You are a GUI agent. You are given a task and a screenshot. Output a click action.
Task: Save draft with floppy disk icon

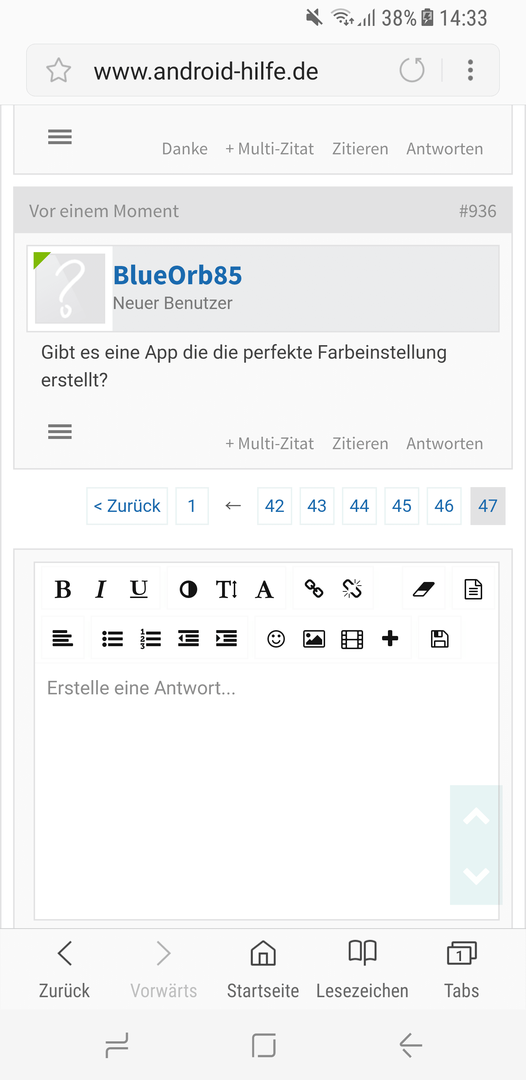pyautogui.click(x=439, y=638)
